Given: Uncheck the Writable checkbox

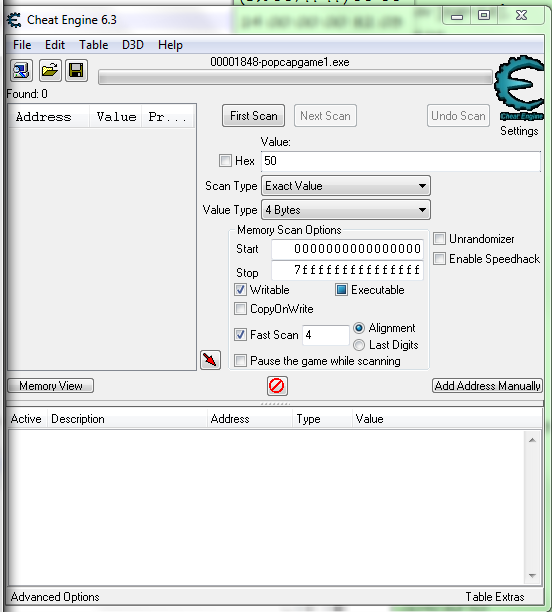Looking at the screenshot, I should click(240, 290).
